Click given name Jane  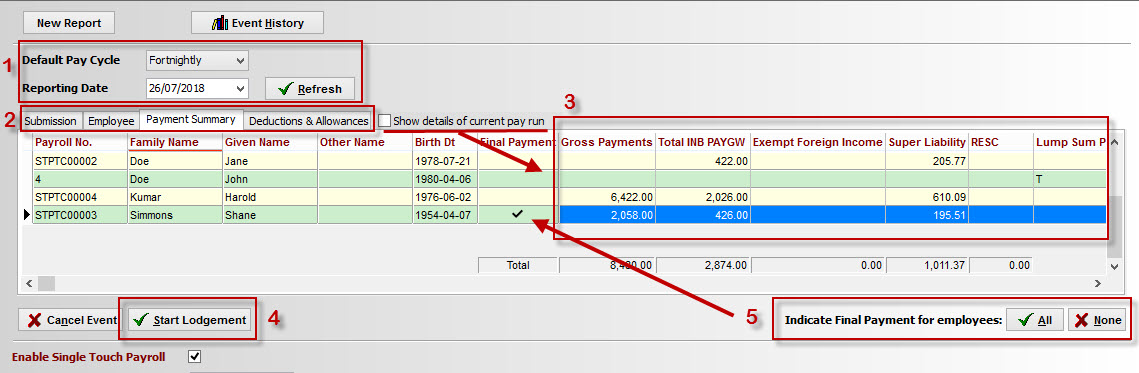click(270, 161)
